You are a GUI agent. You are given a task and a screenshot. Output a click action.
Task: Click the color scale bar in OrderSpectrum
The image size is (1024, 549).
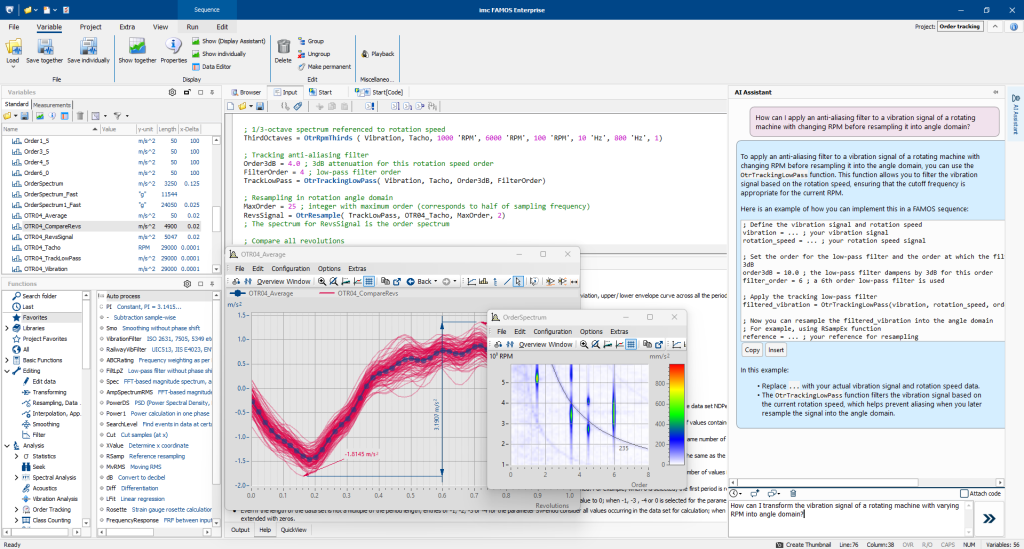[x=677, y=414]
